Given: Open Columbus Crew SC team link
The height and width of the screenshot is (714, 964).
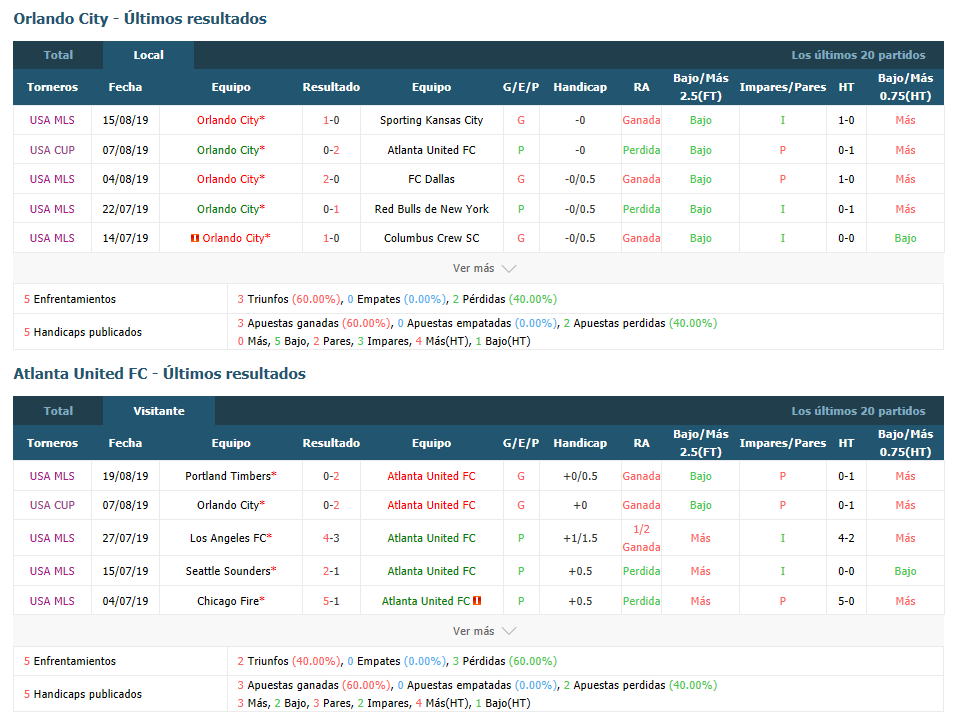Looking at the screenshot, I should [432, 238].
